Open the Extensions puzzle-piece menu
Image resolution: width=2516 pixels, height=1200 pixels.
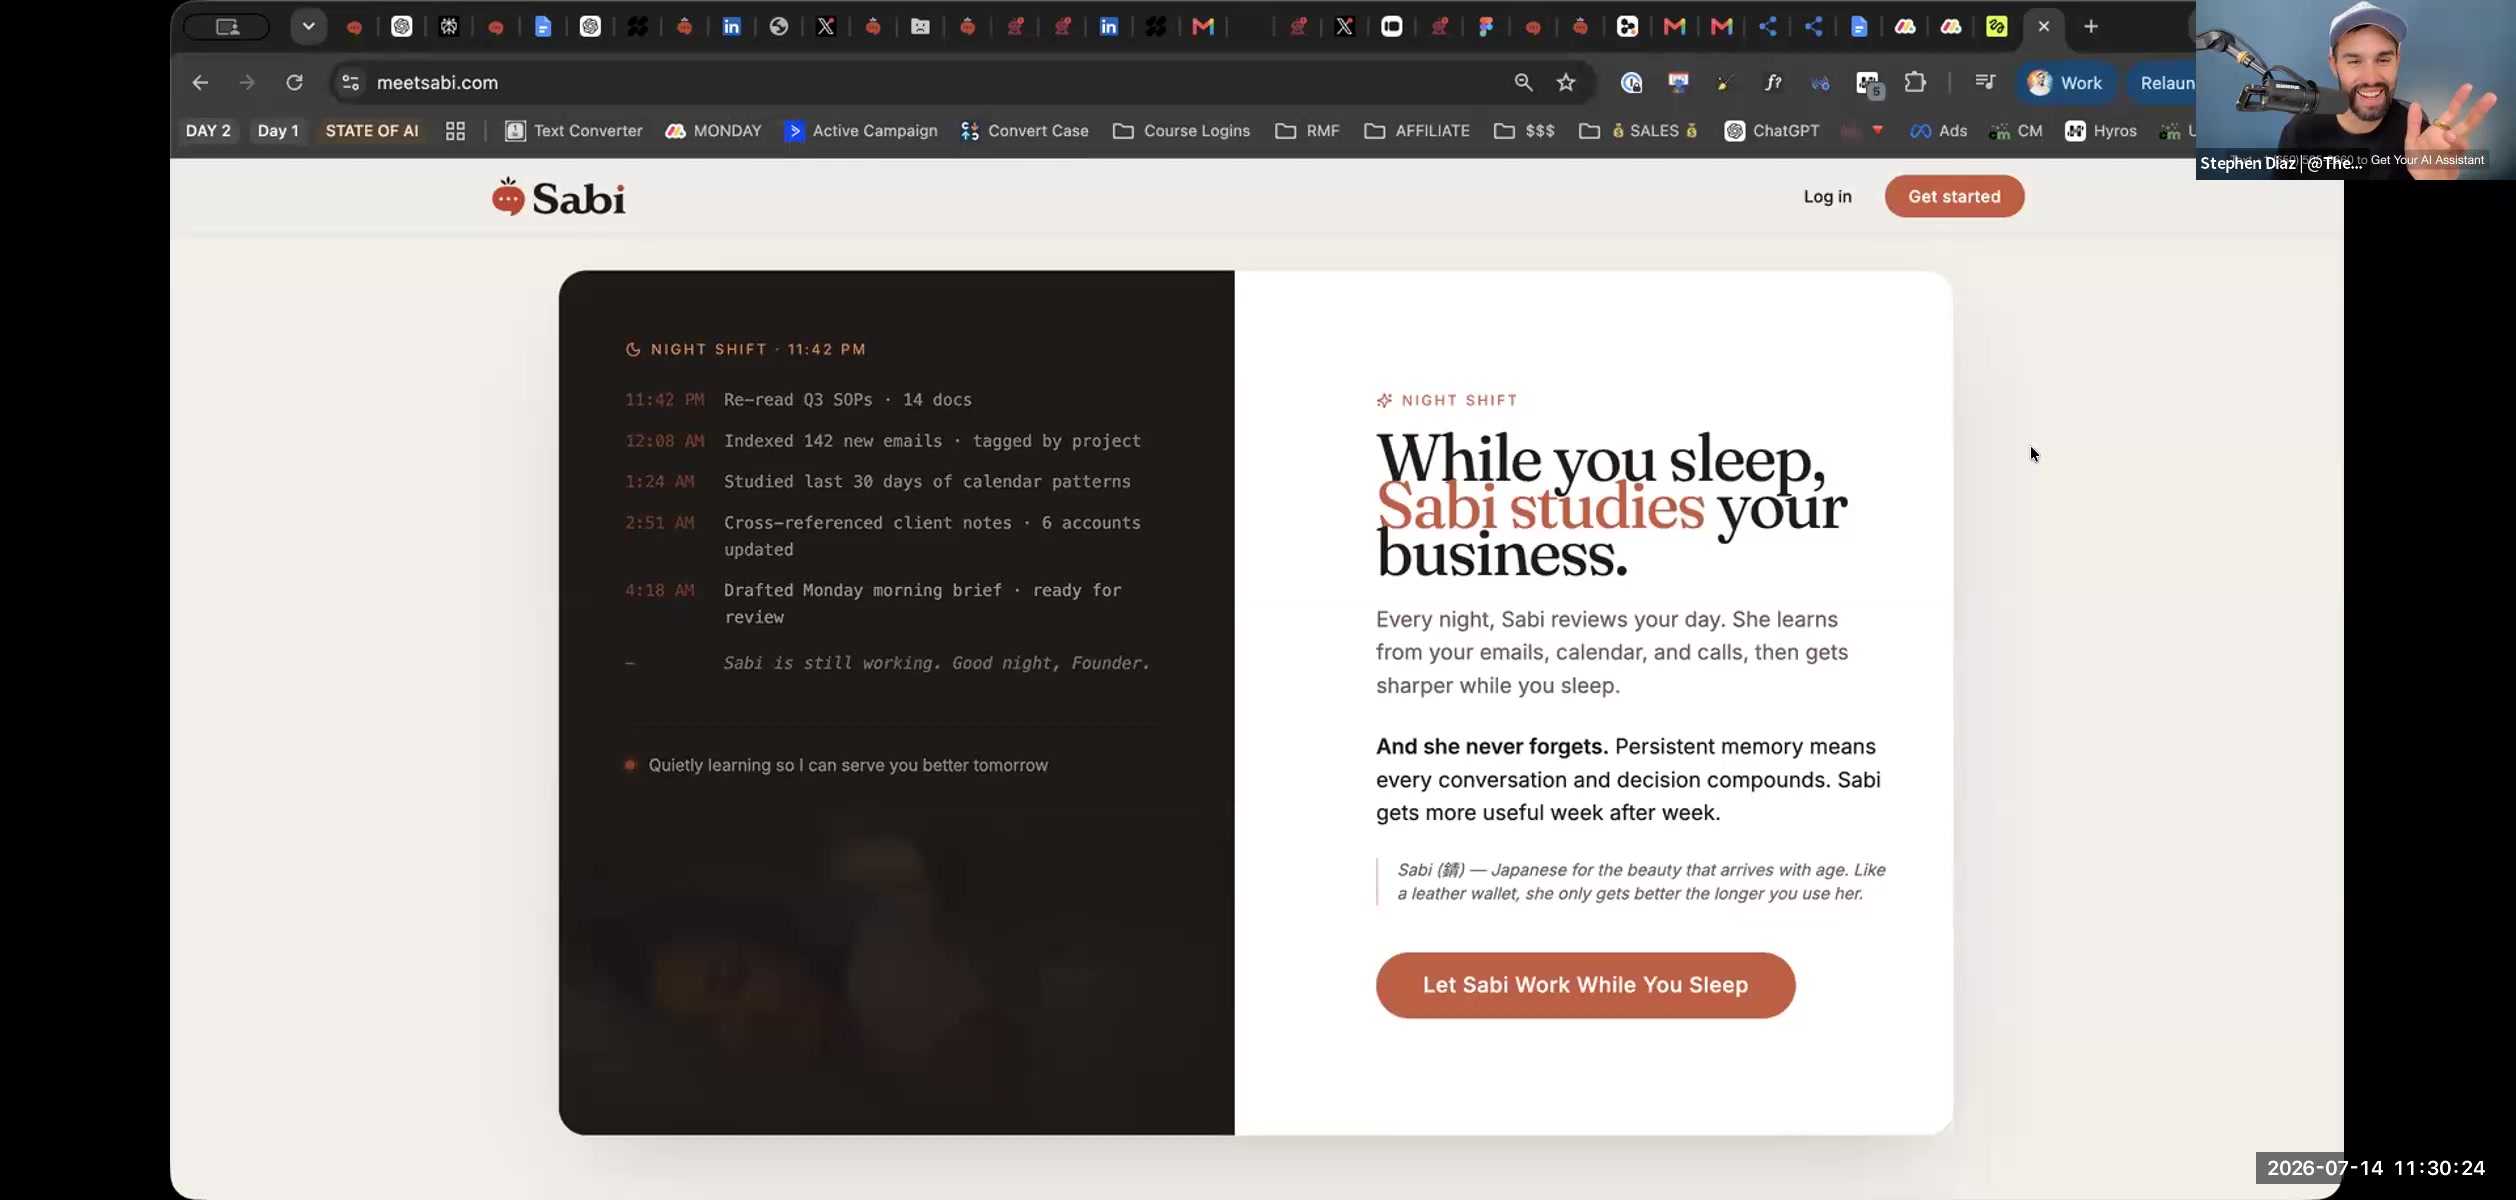1915,83
